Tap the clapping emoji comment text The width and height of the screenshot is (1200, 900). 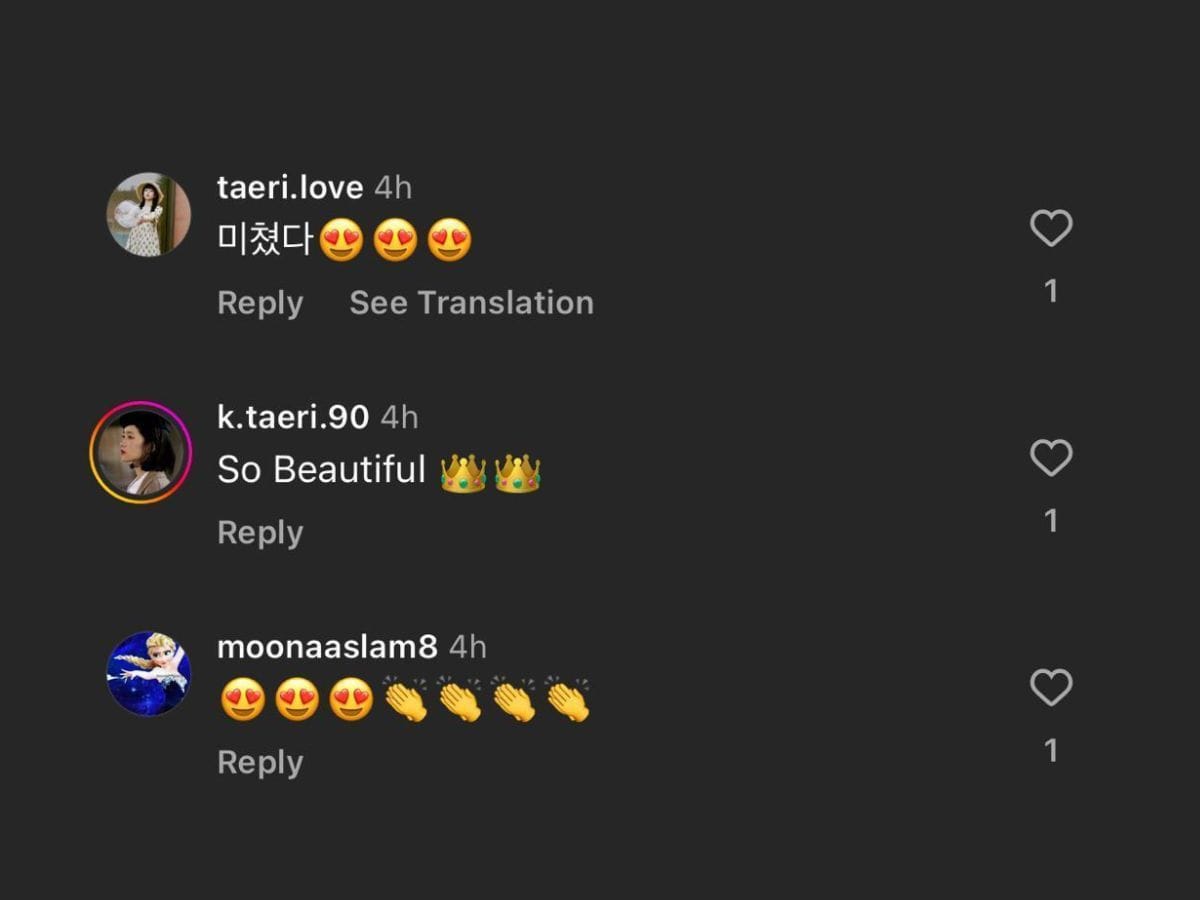404,700
